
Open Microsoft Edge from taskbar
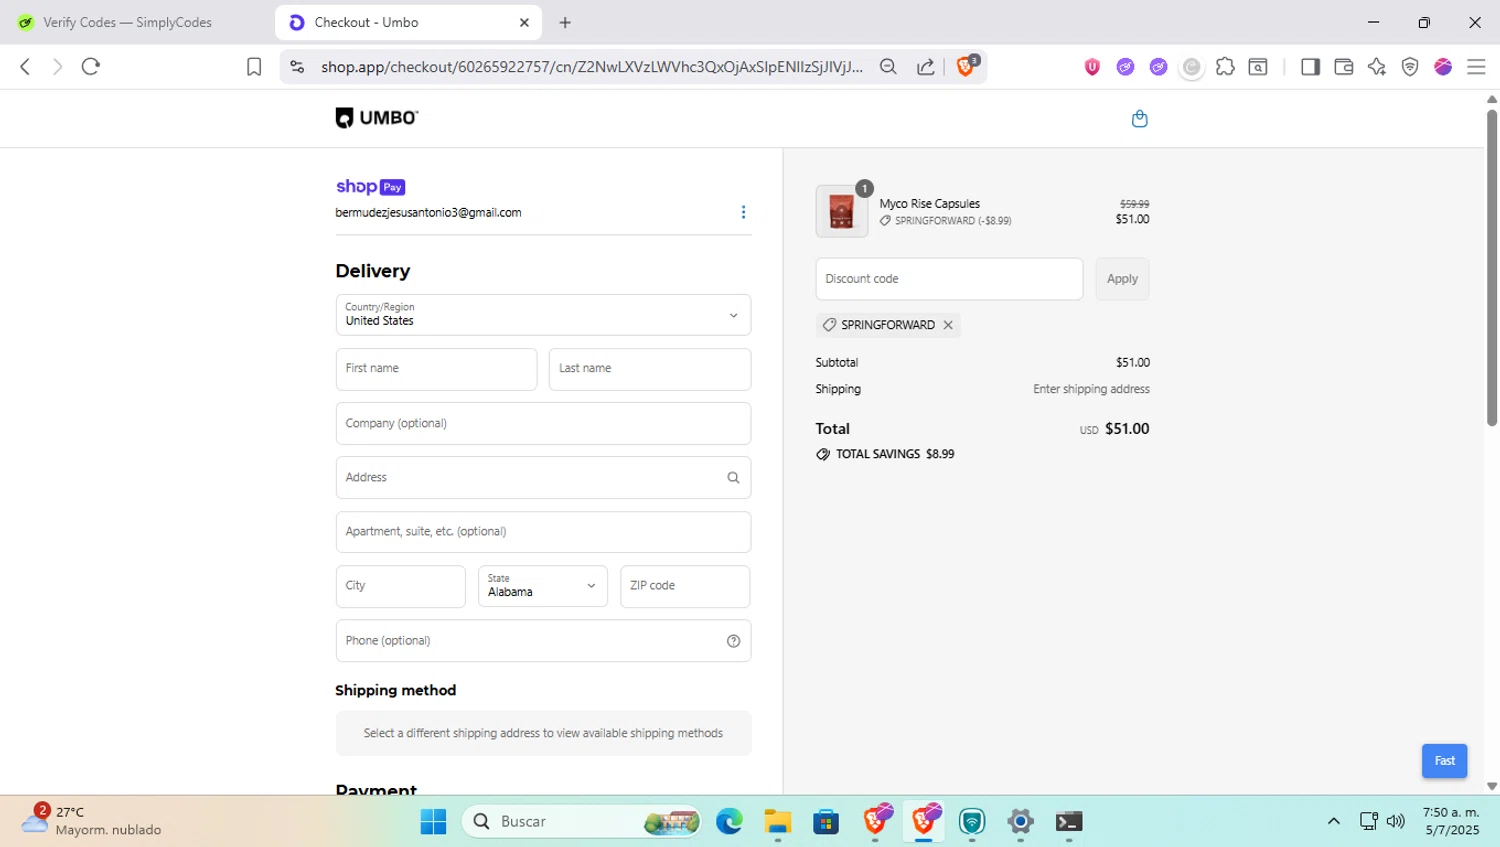tap(729, 822)
